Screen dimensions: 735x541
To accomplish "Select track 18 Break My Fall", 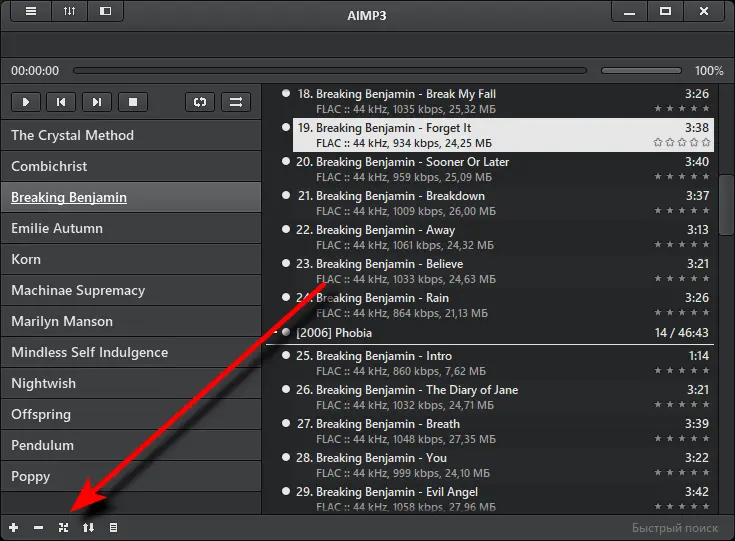I will click(x=503, y=101).
